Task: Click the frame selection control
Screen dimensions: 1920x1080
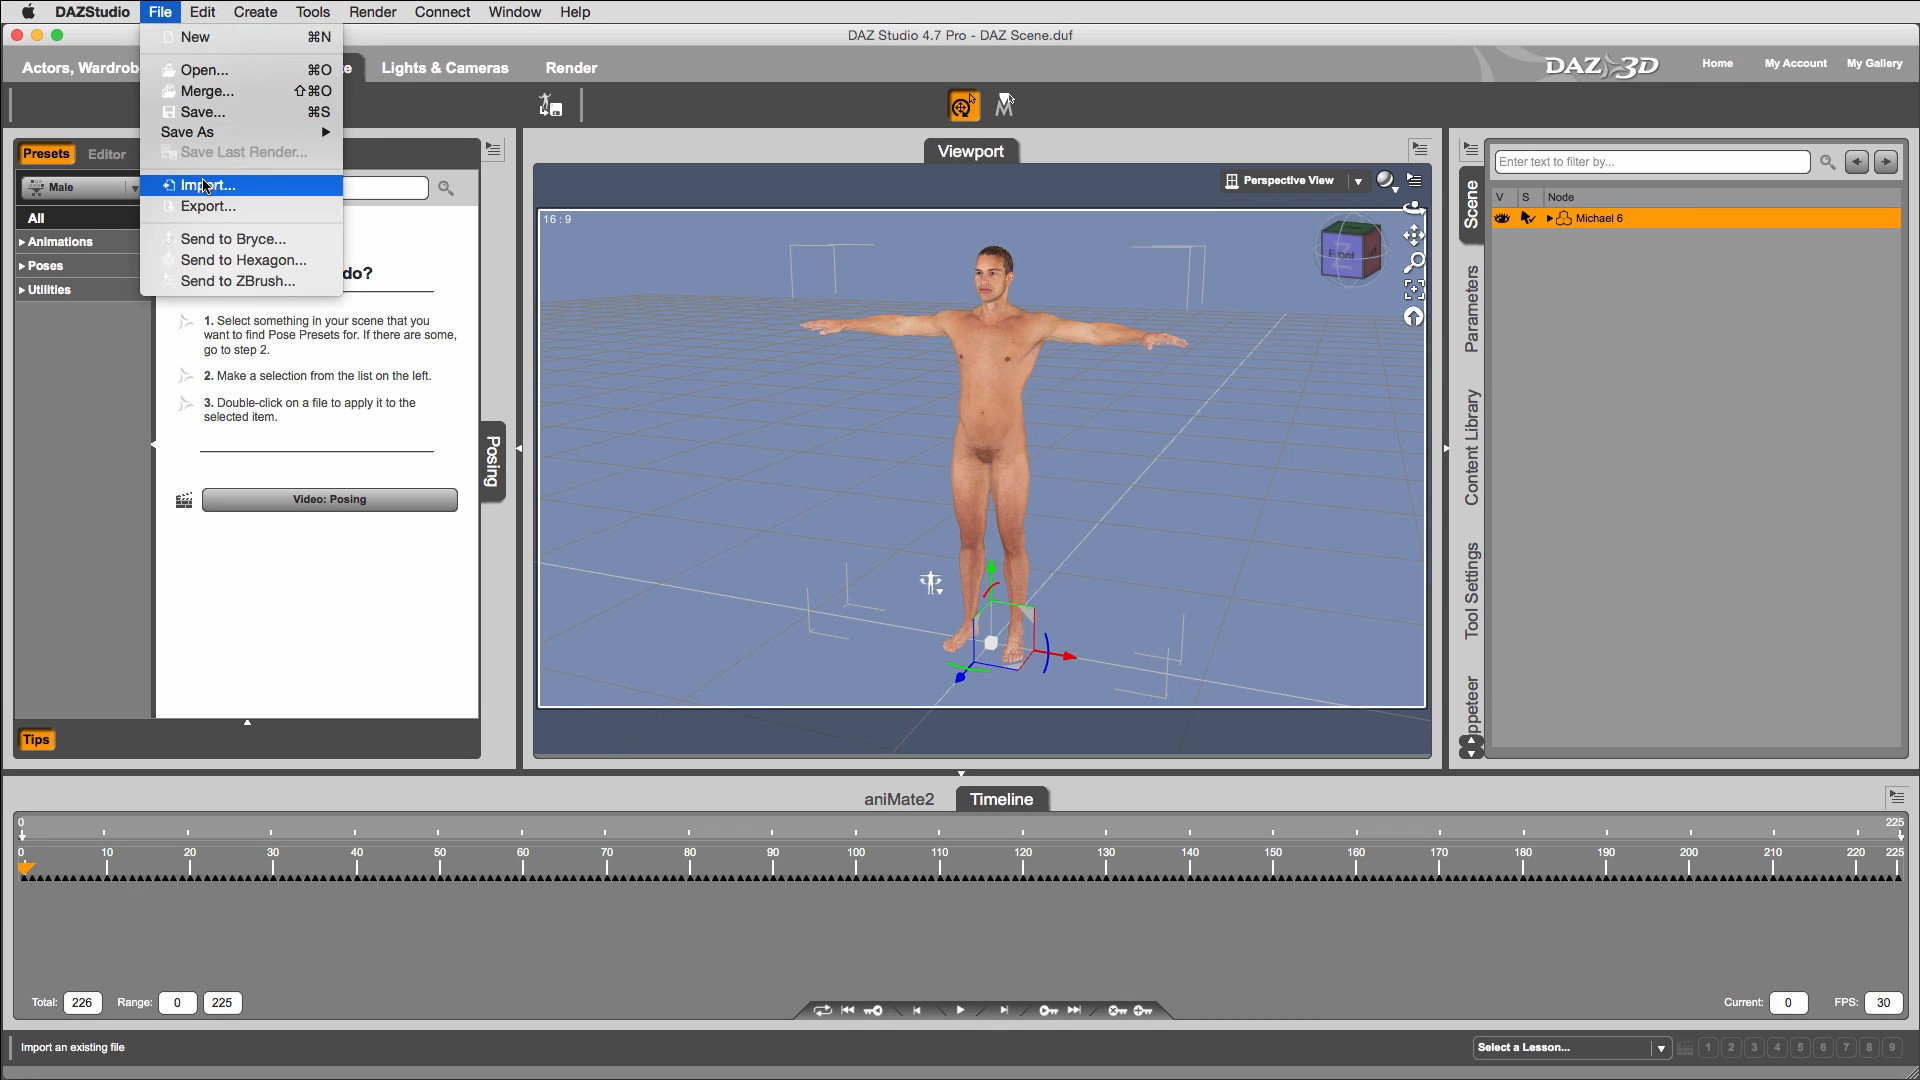Action: (1414, 290)
